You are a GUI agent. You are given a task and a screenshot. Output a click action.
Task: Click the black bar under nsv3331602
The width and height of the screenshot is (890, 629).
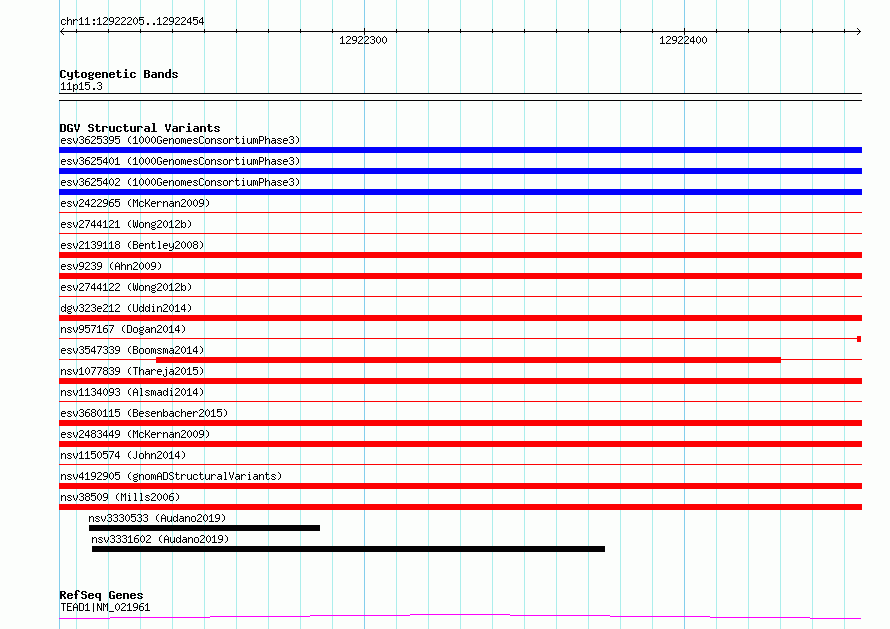(x=349, y=549)
